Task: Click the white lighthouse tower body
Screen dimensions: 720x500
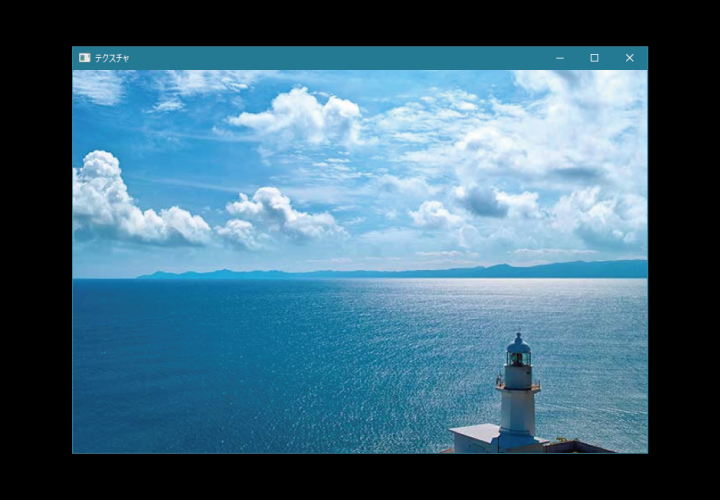Action: (518, 410)
